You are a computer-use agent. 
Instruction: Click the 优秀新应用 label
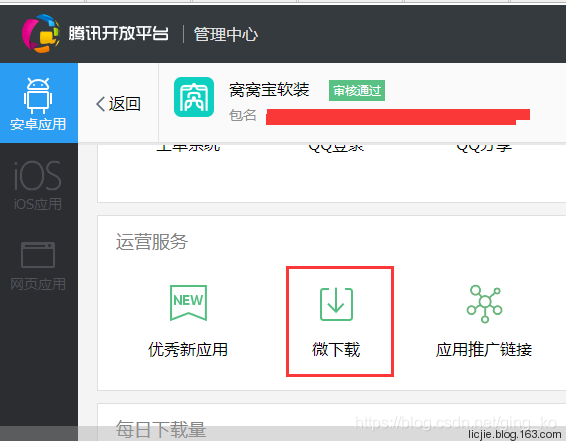(x=188, y=349)
